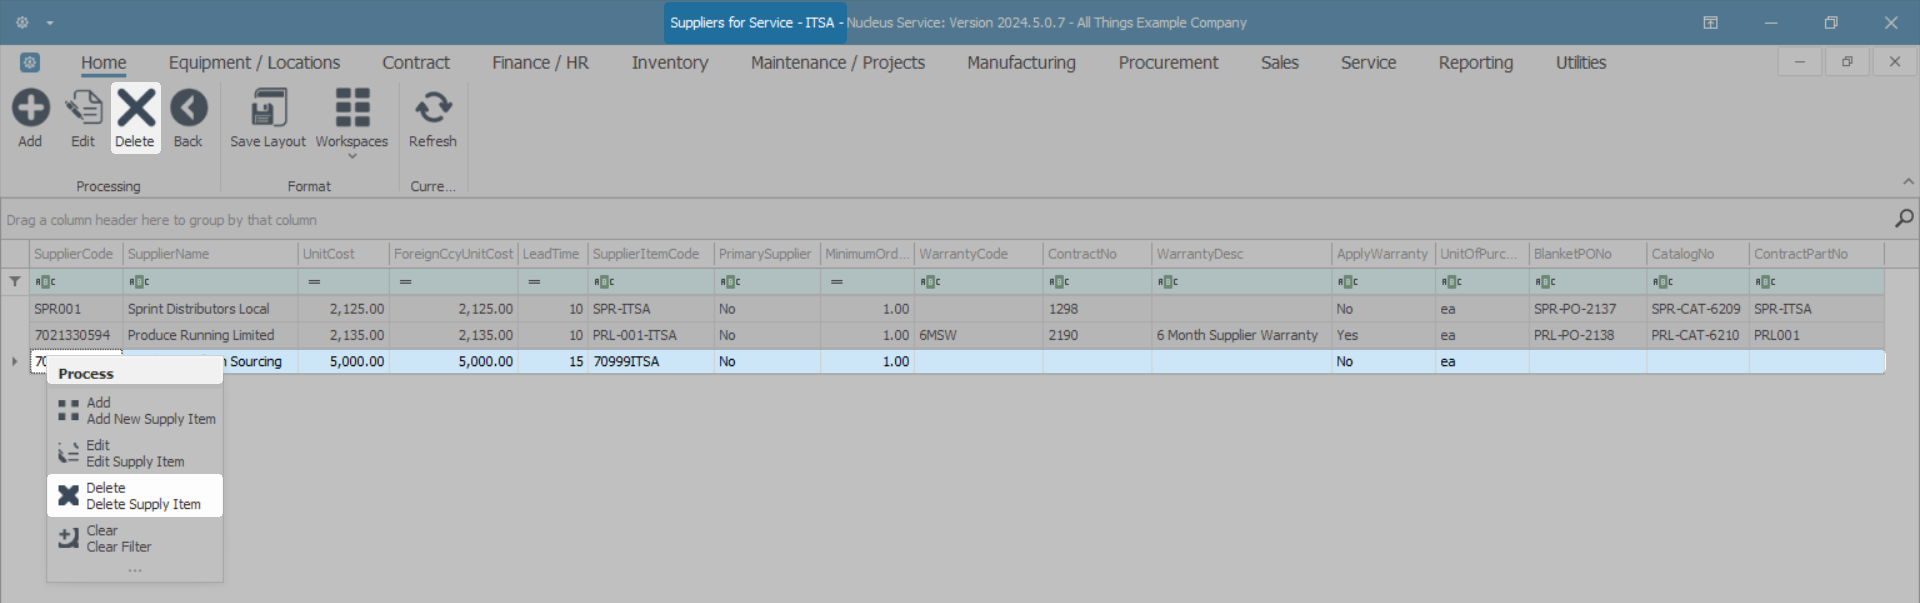The height and width of the screenshot is (603, 1920).
Task: Sort by WarrantyCode column header
Action: click(x=978, y=254)
